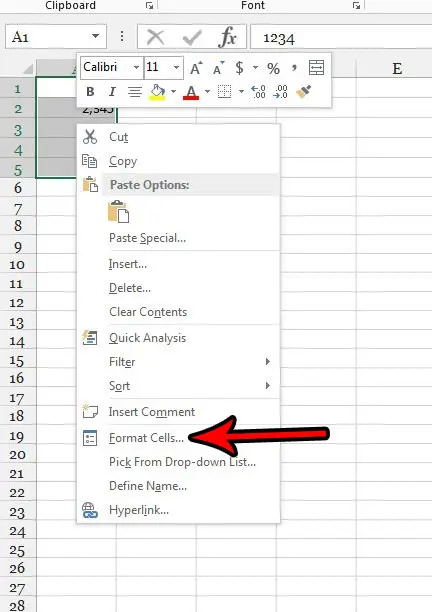
Task: Choose Insert Comment
Action: pyautogui.click(x=178, y=412)
